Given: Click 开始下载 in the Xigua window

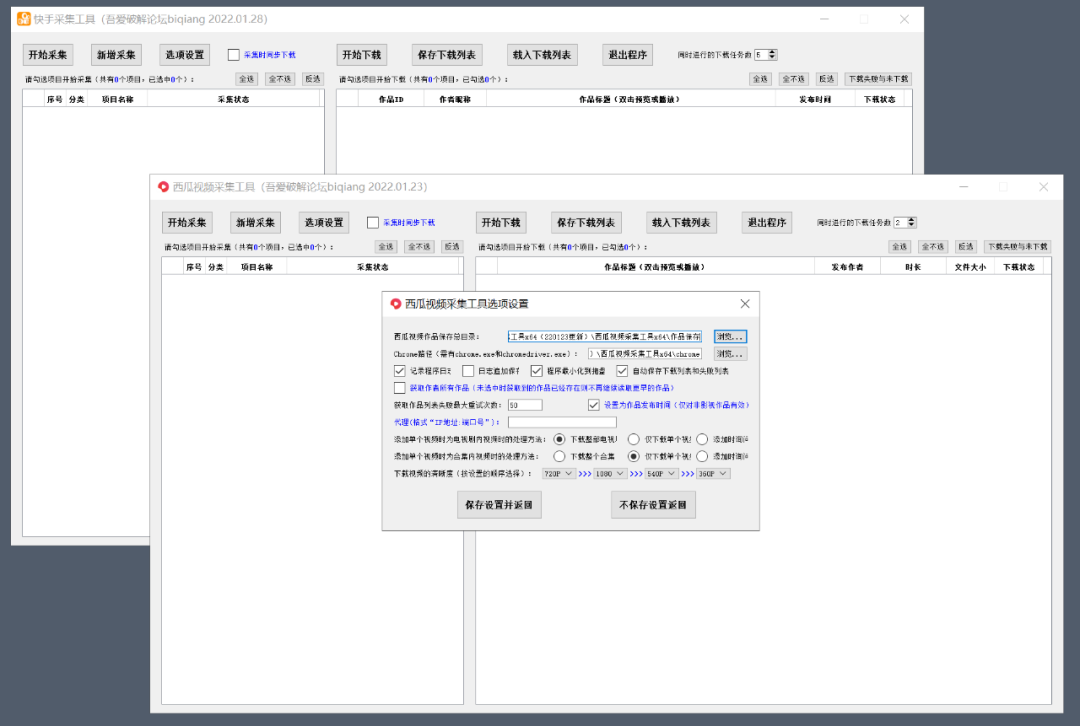Looking at the screenshot, I should point(501,222).
